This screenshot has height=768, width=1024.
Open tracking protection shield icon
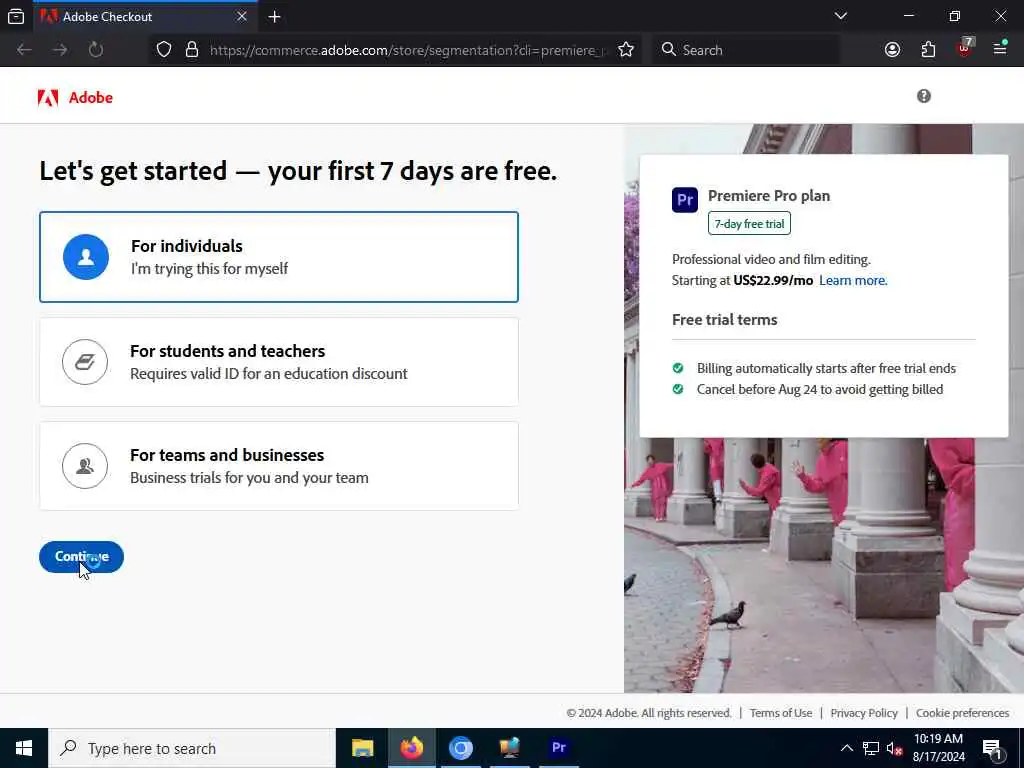[164, 50]
